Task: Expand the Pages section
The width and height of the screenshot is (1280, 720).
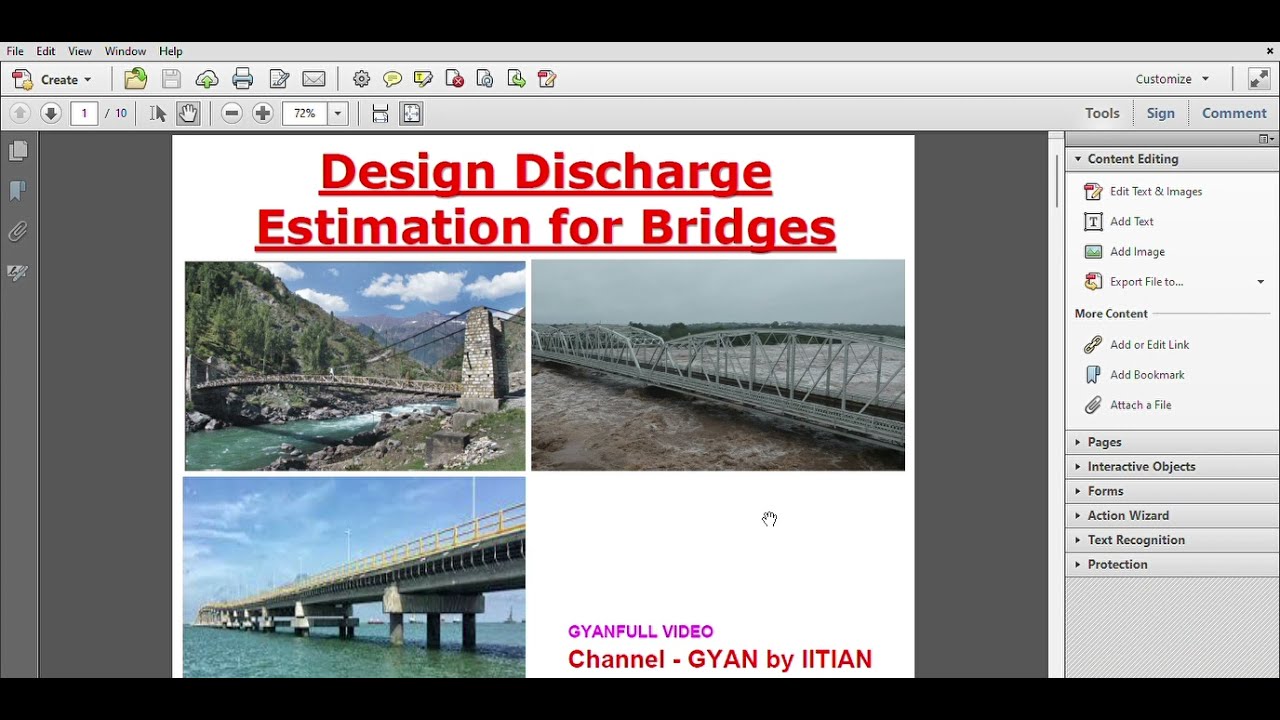Action: [x=1172, y=442]
